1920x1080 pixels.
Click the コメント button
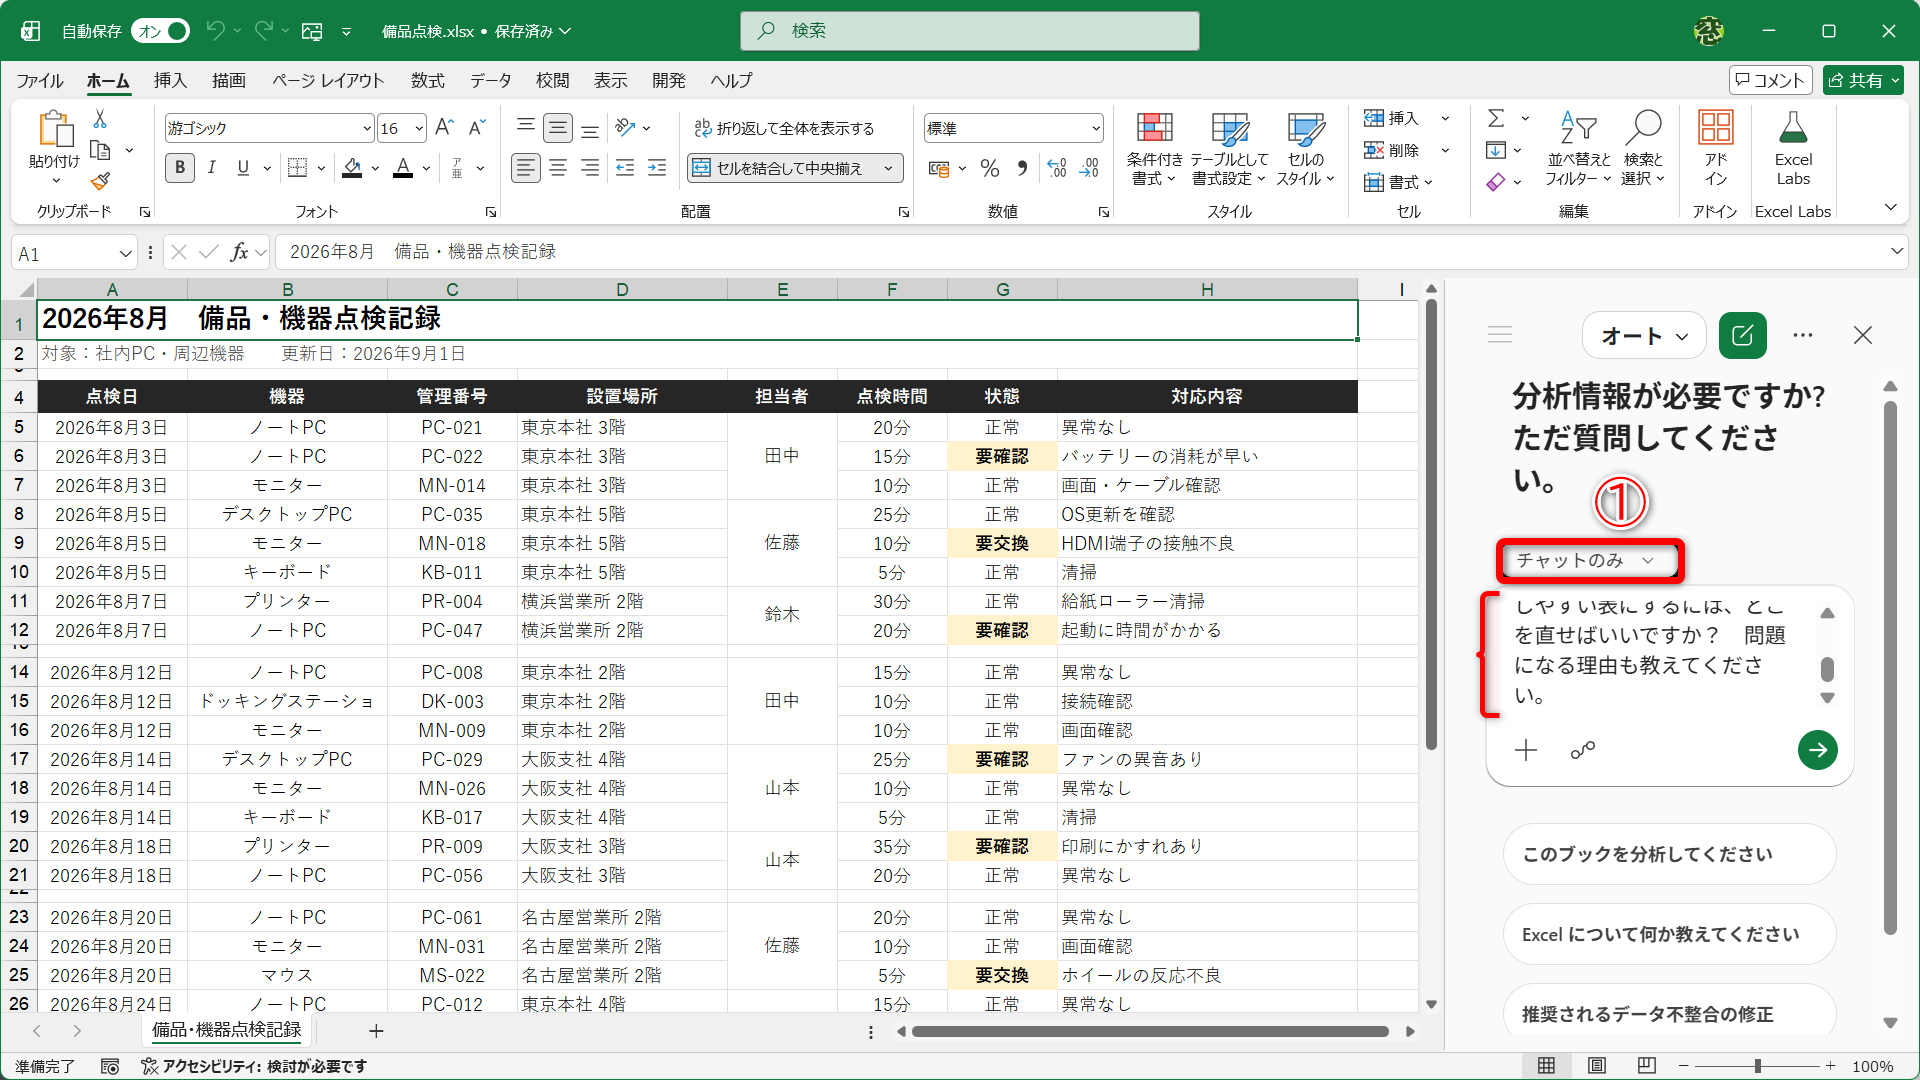pos(1770,80)
